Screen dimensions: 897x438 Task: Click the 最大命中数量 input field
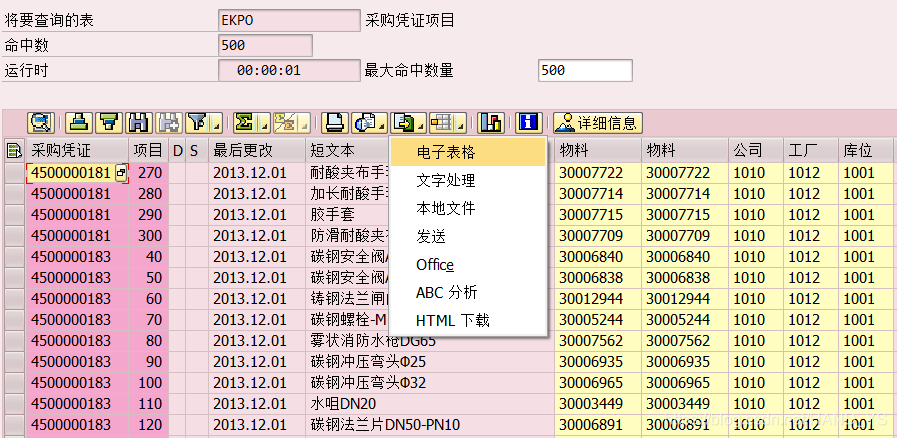pos(585,70)
